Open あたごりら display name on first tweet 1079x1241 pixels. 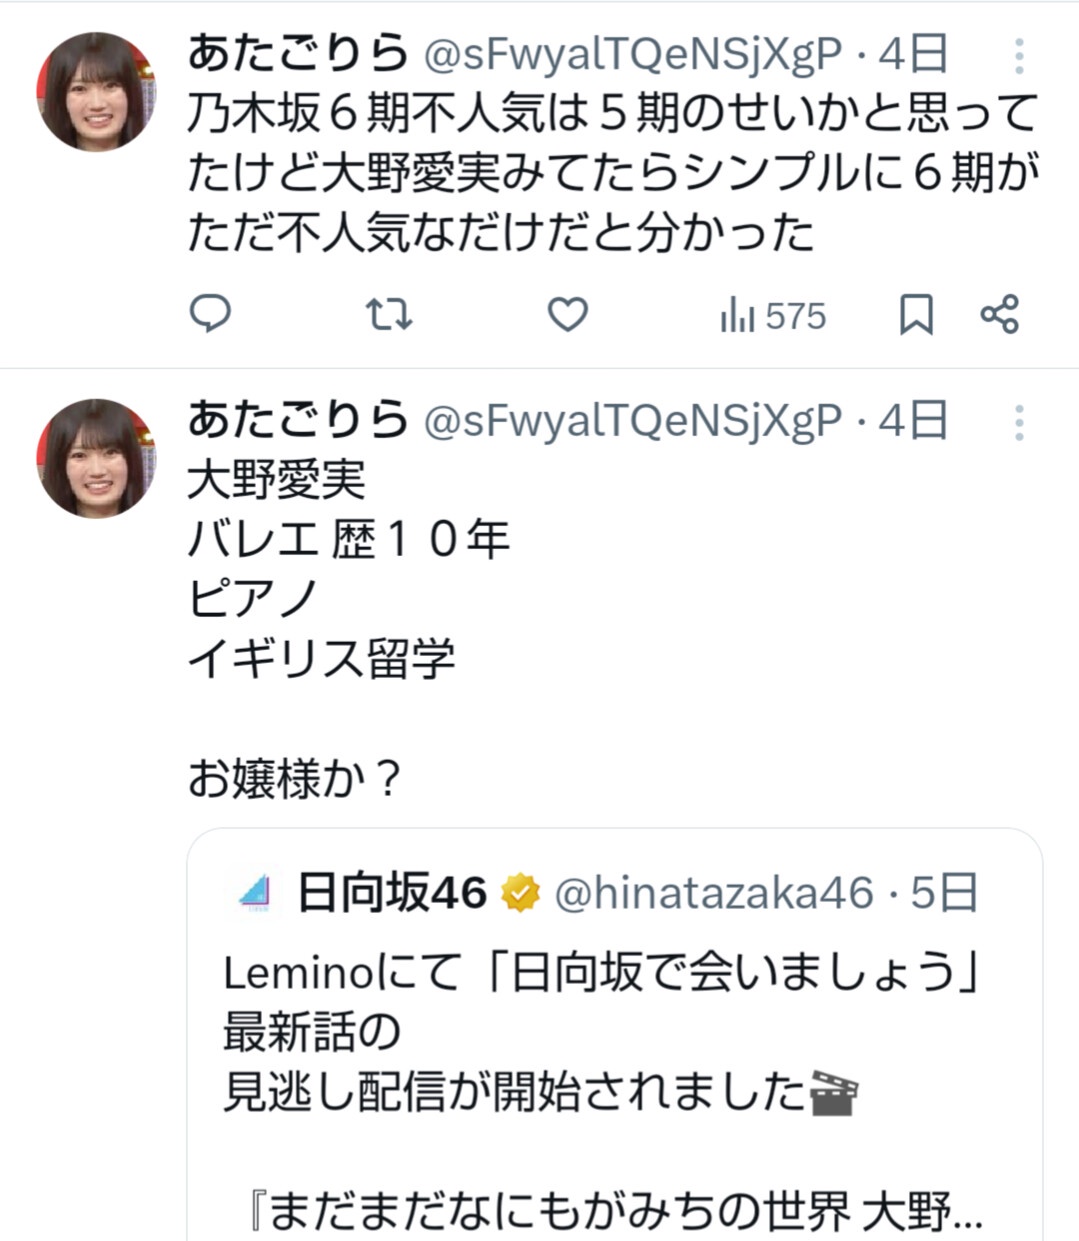(297, 54)
